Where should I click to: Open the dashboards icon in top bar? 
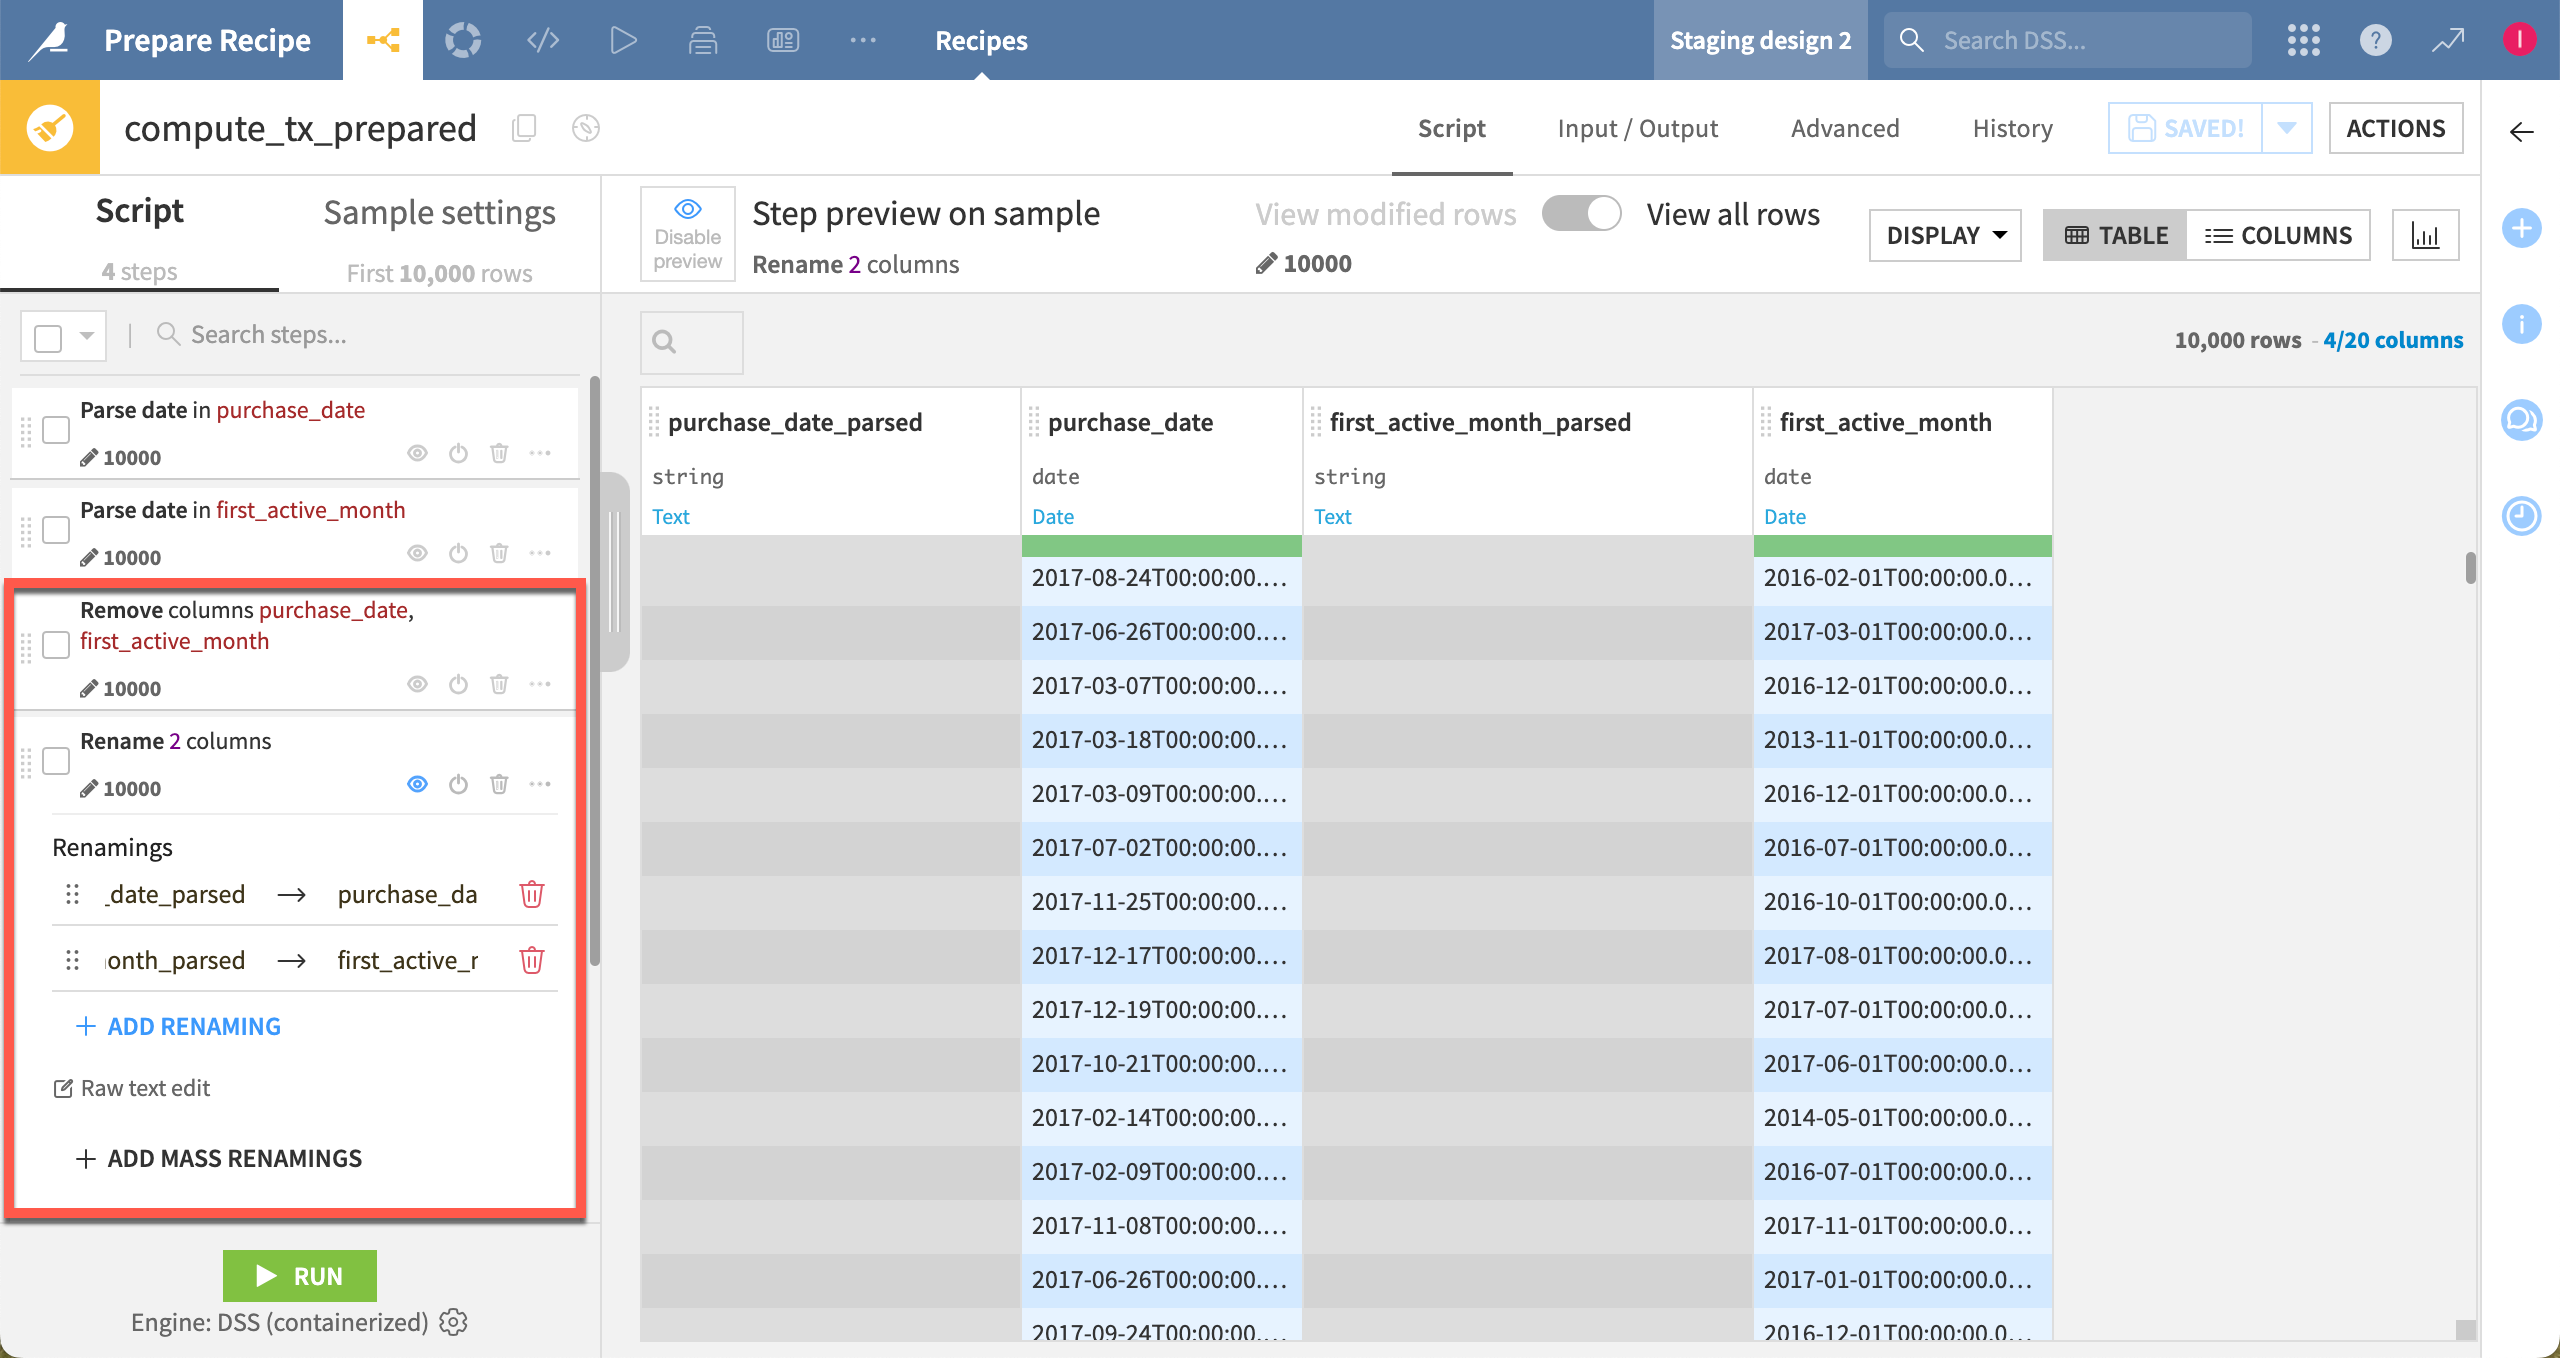point(783,40)
